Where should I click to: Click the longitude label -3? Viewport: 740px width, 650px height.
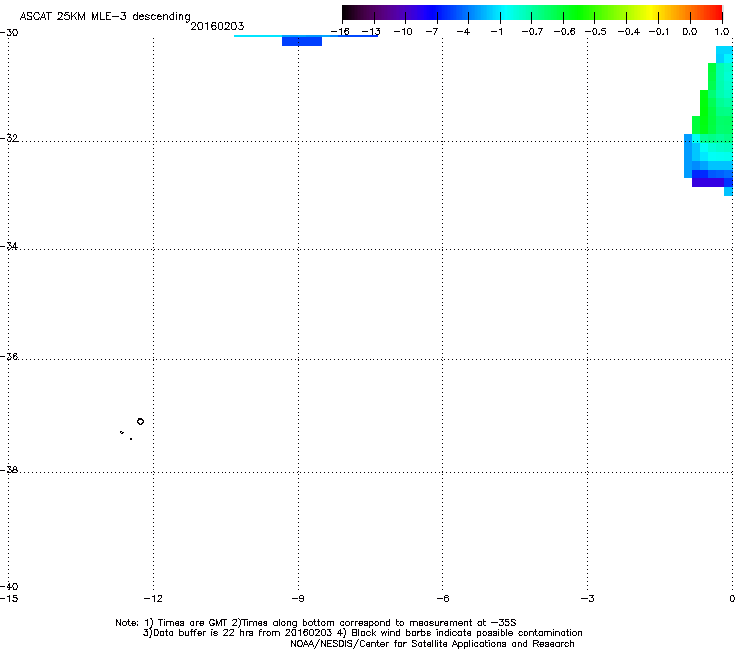tap(587, 599)
